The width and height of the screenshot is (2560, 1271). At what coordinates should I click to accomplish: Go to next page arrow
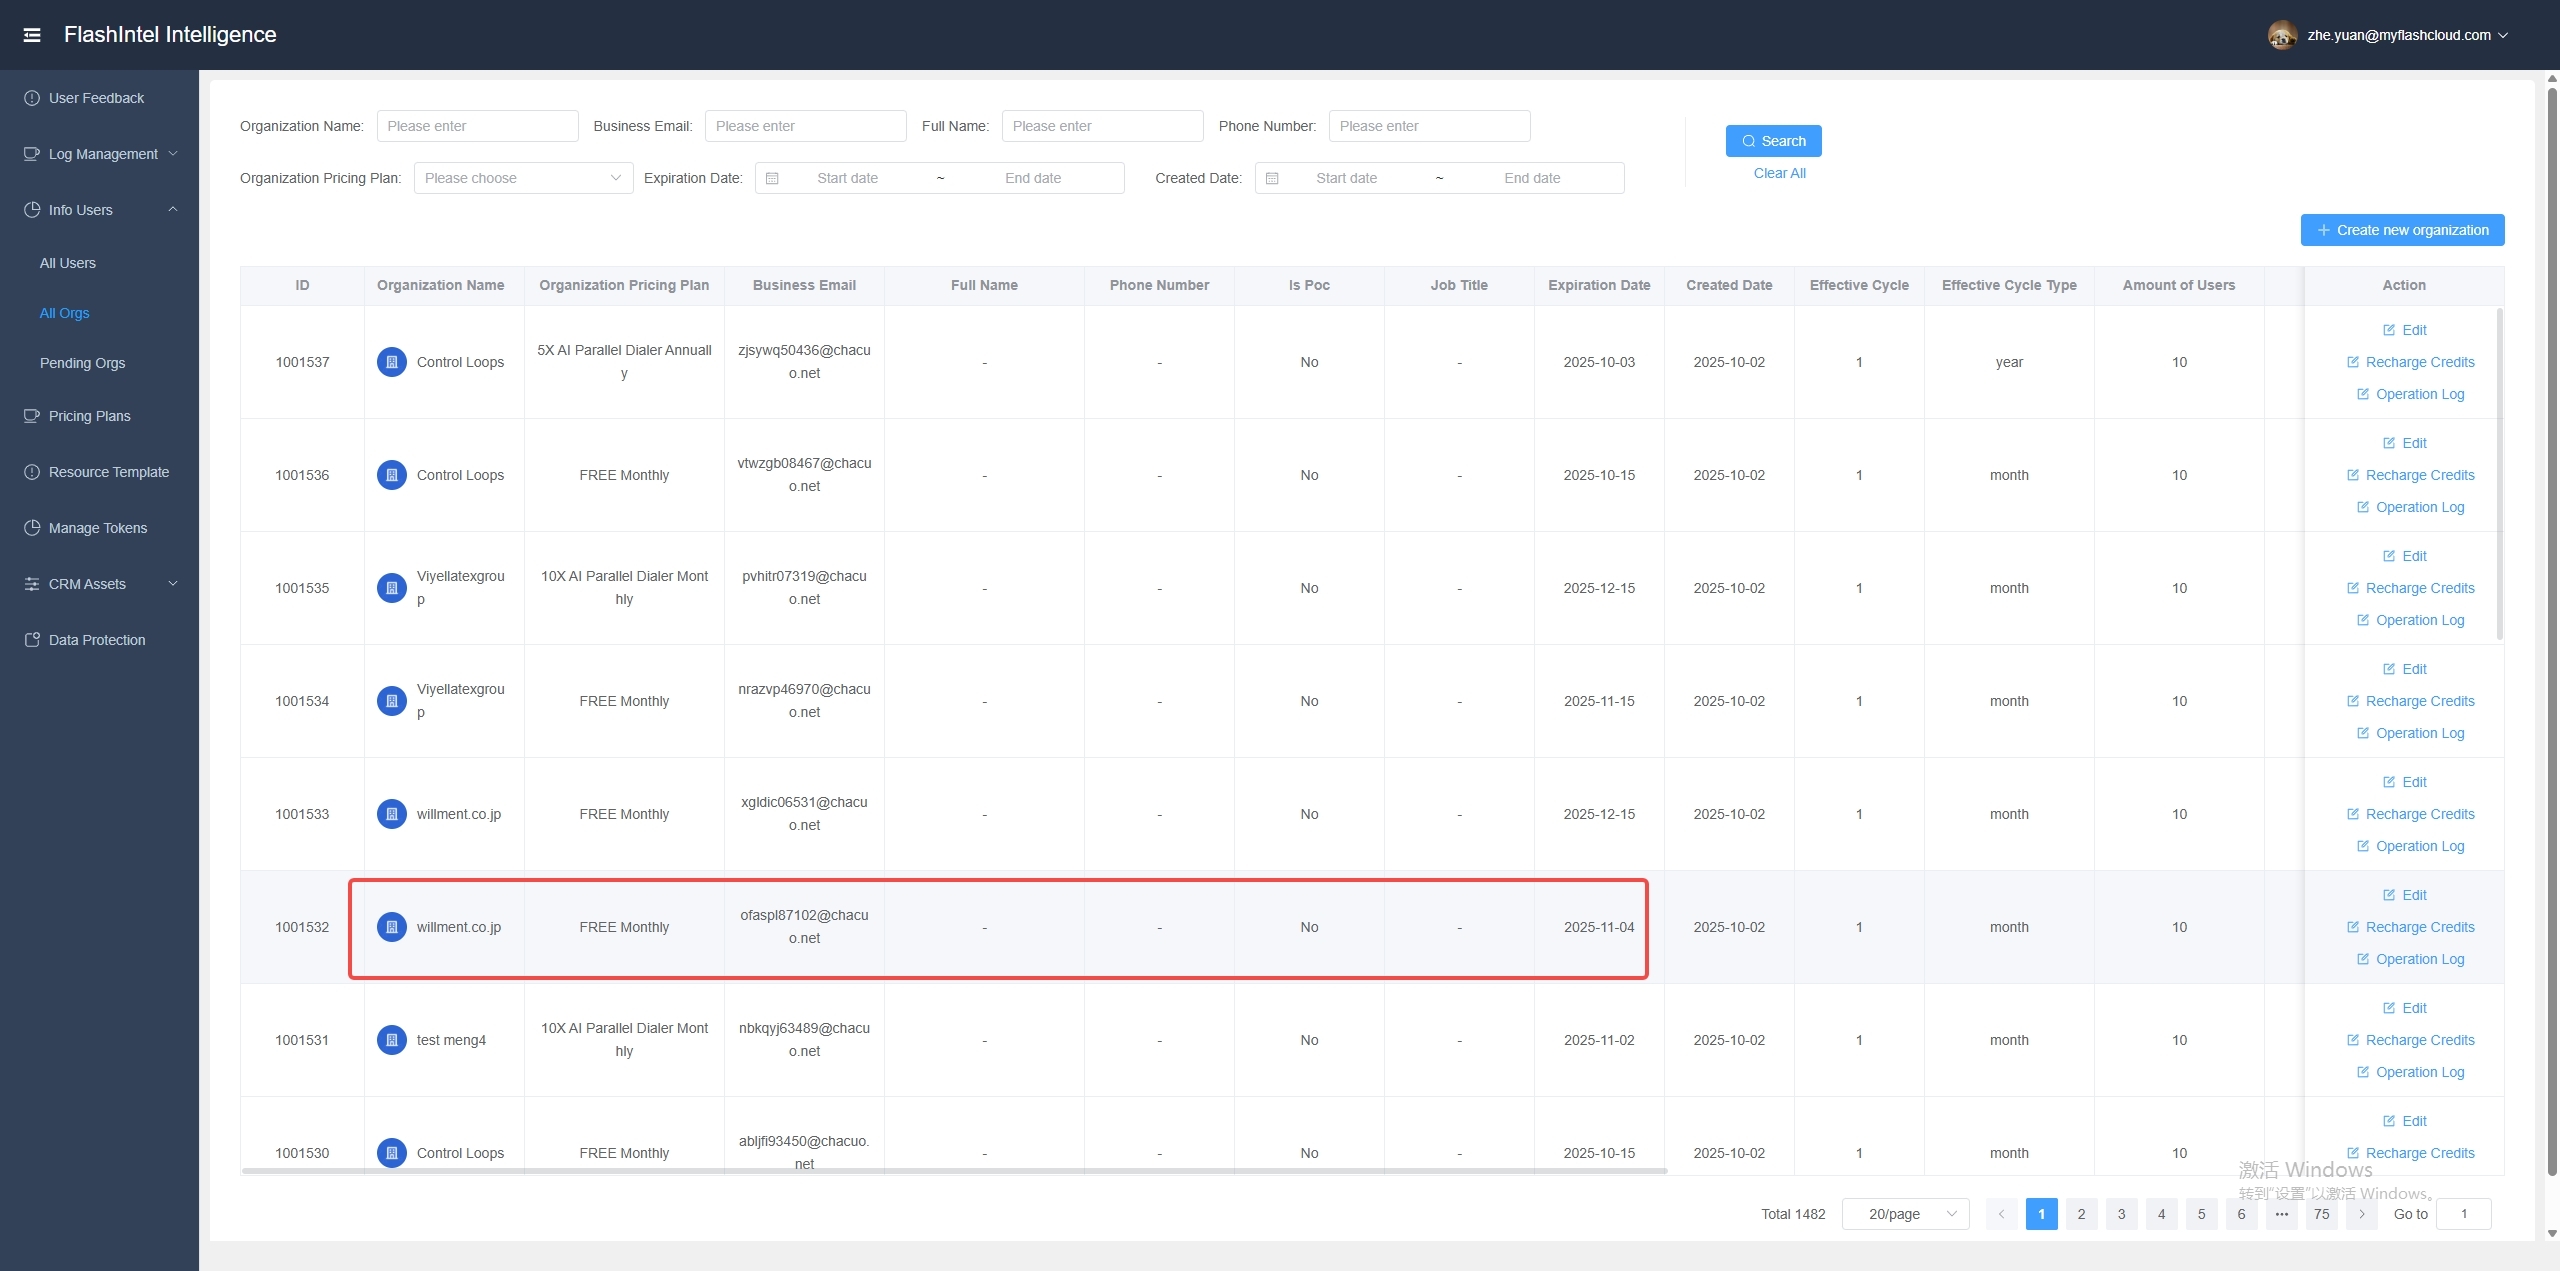(2362, 1214)
